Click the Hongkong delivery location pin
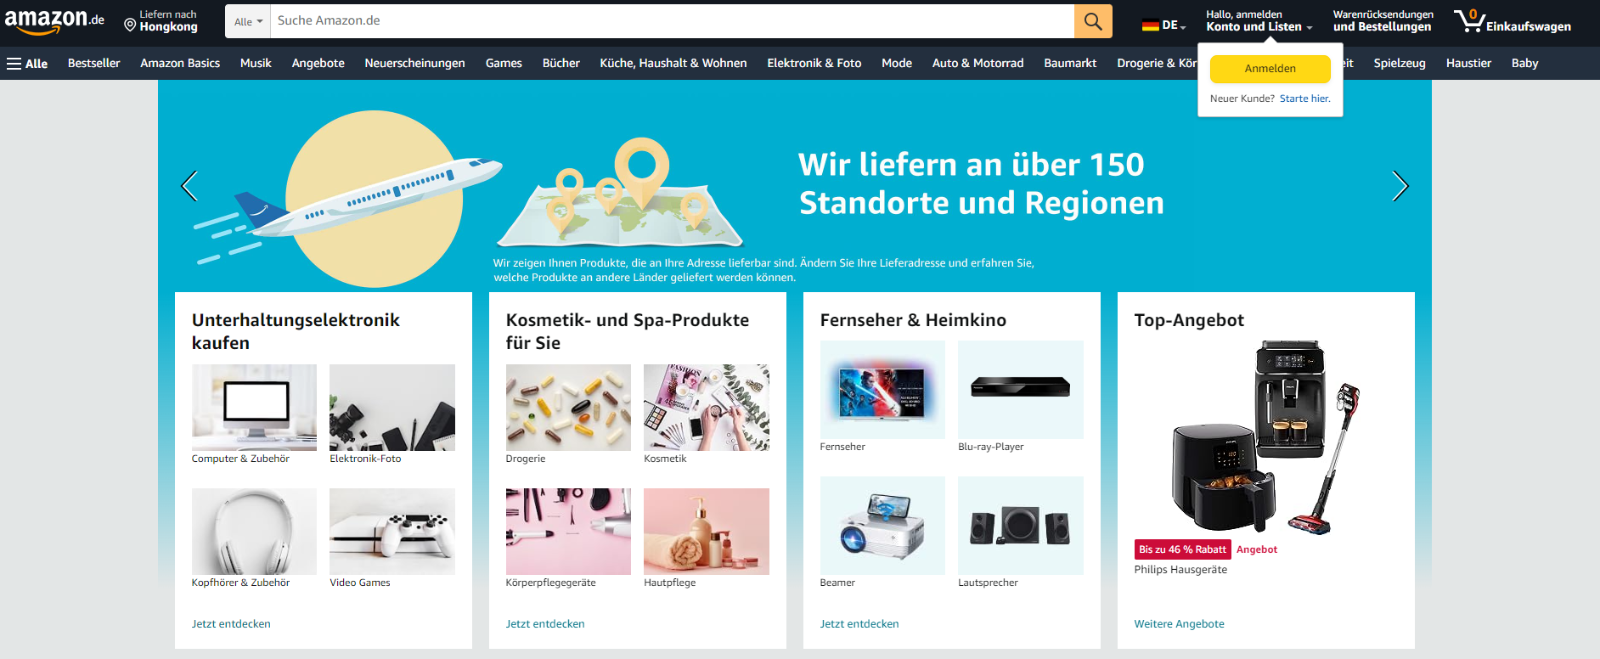1600x659 pixels. click(x=130, y=25)
